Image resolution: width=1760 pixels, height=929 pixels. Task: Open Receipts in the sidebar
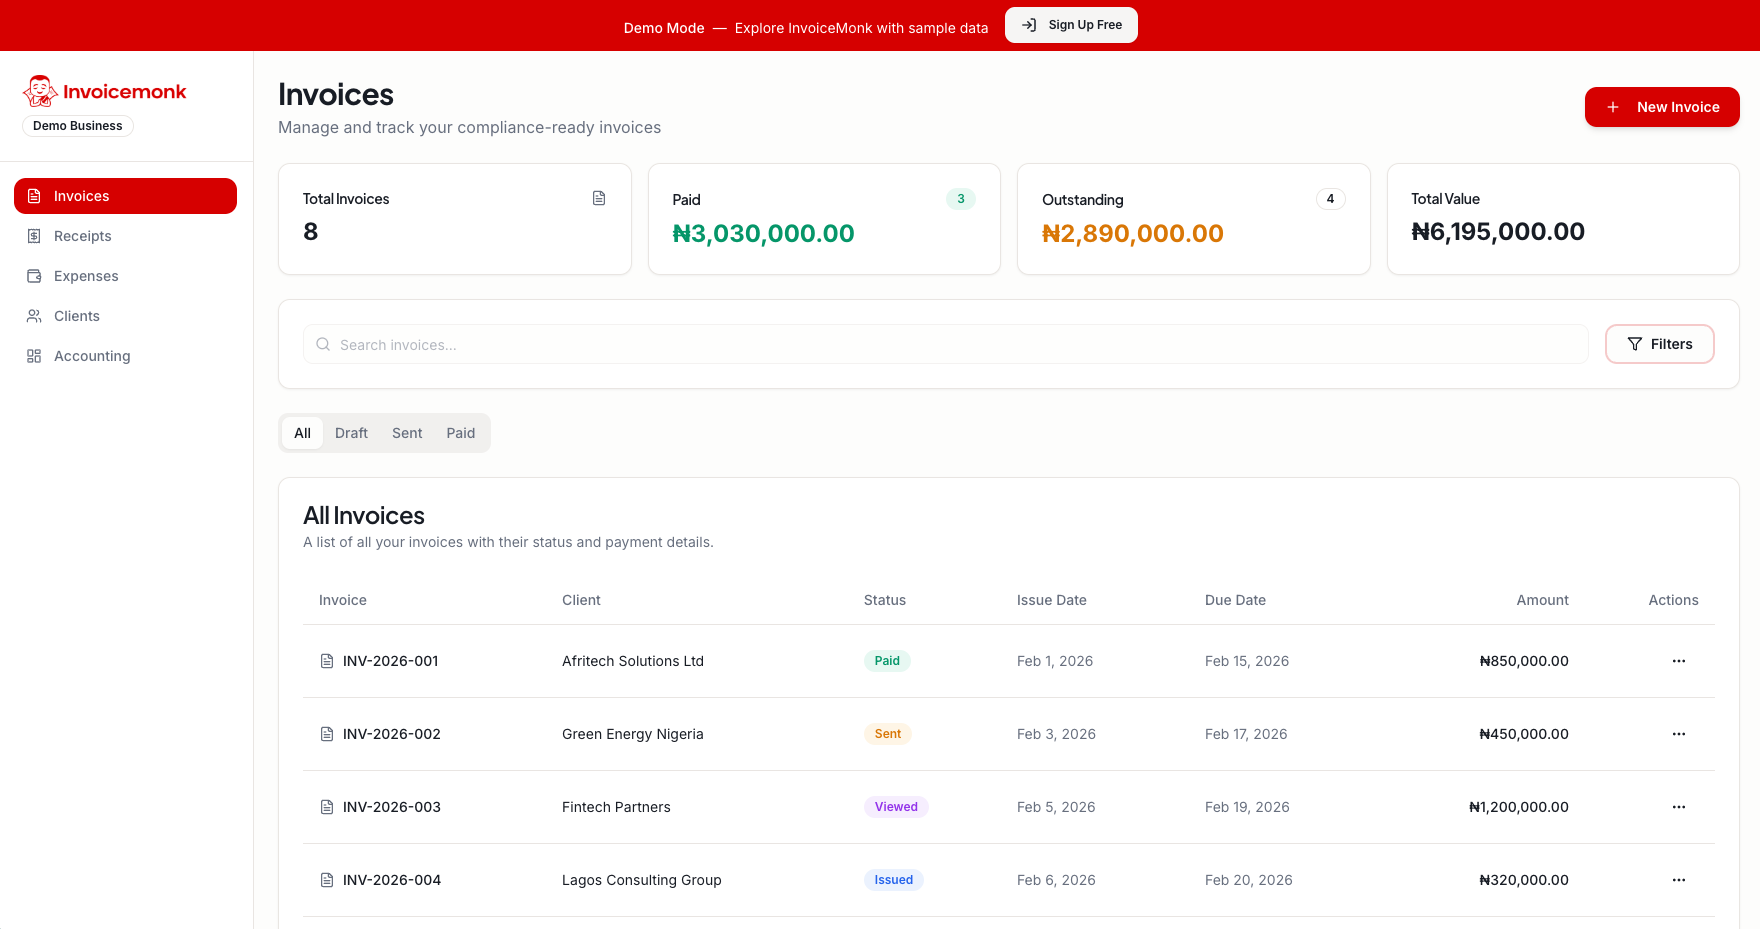(125, 236)
